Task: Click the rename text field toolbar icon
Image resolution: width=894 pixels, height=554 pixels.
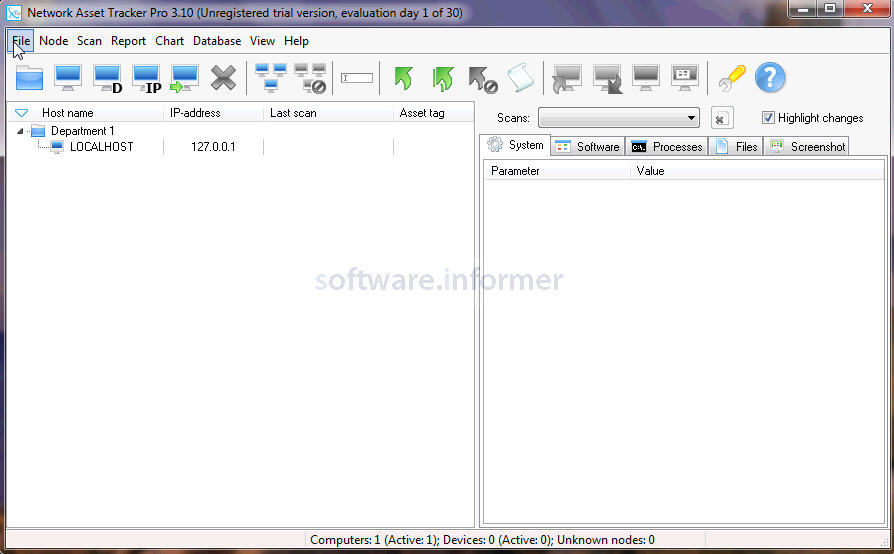Action: click(357, 78)
